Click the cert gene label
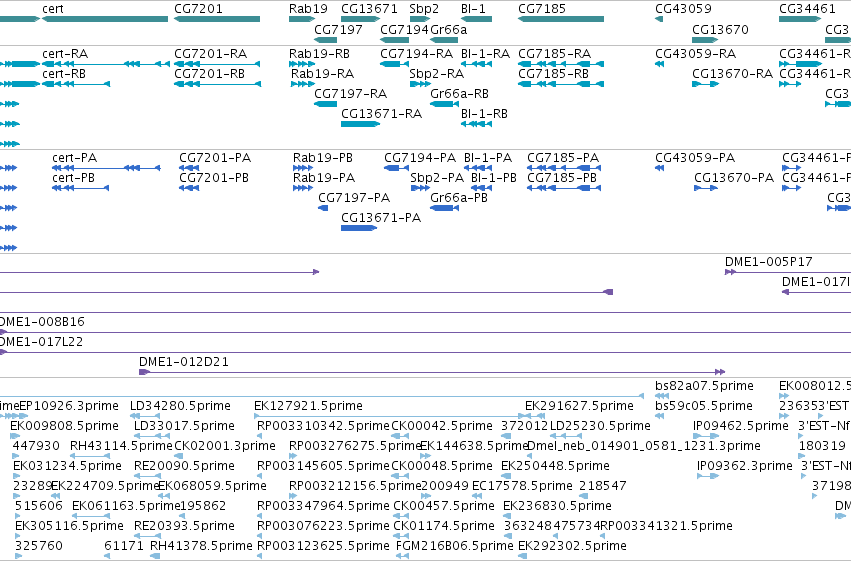The width and height of the screenshot is (851, 561). coord(53,9)
